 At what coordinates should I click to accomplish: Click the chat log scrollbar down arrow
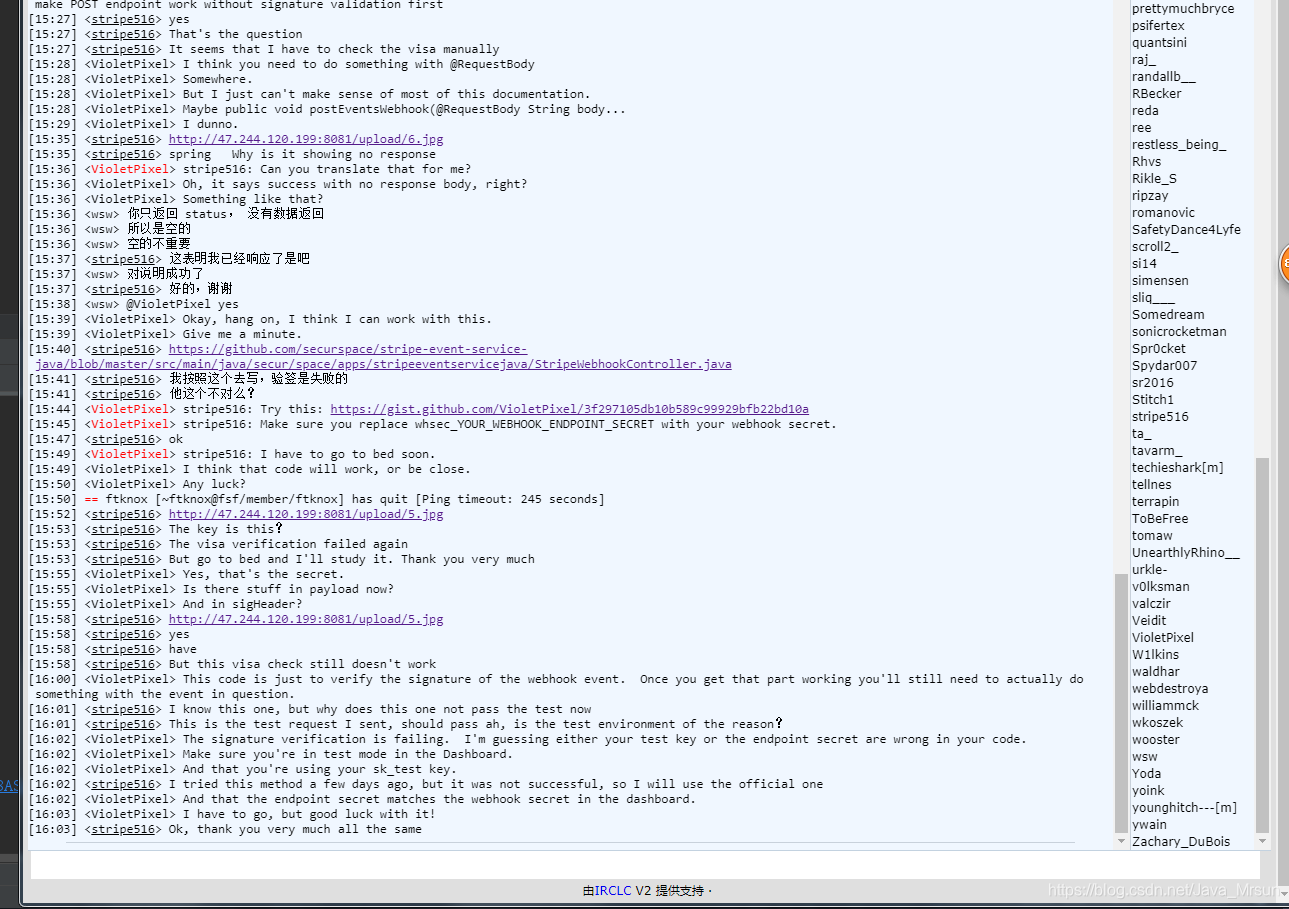[1121, 841]
